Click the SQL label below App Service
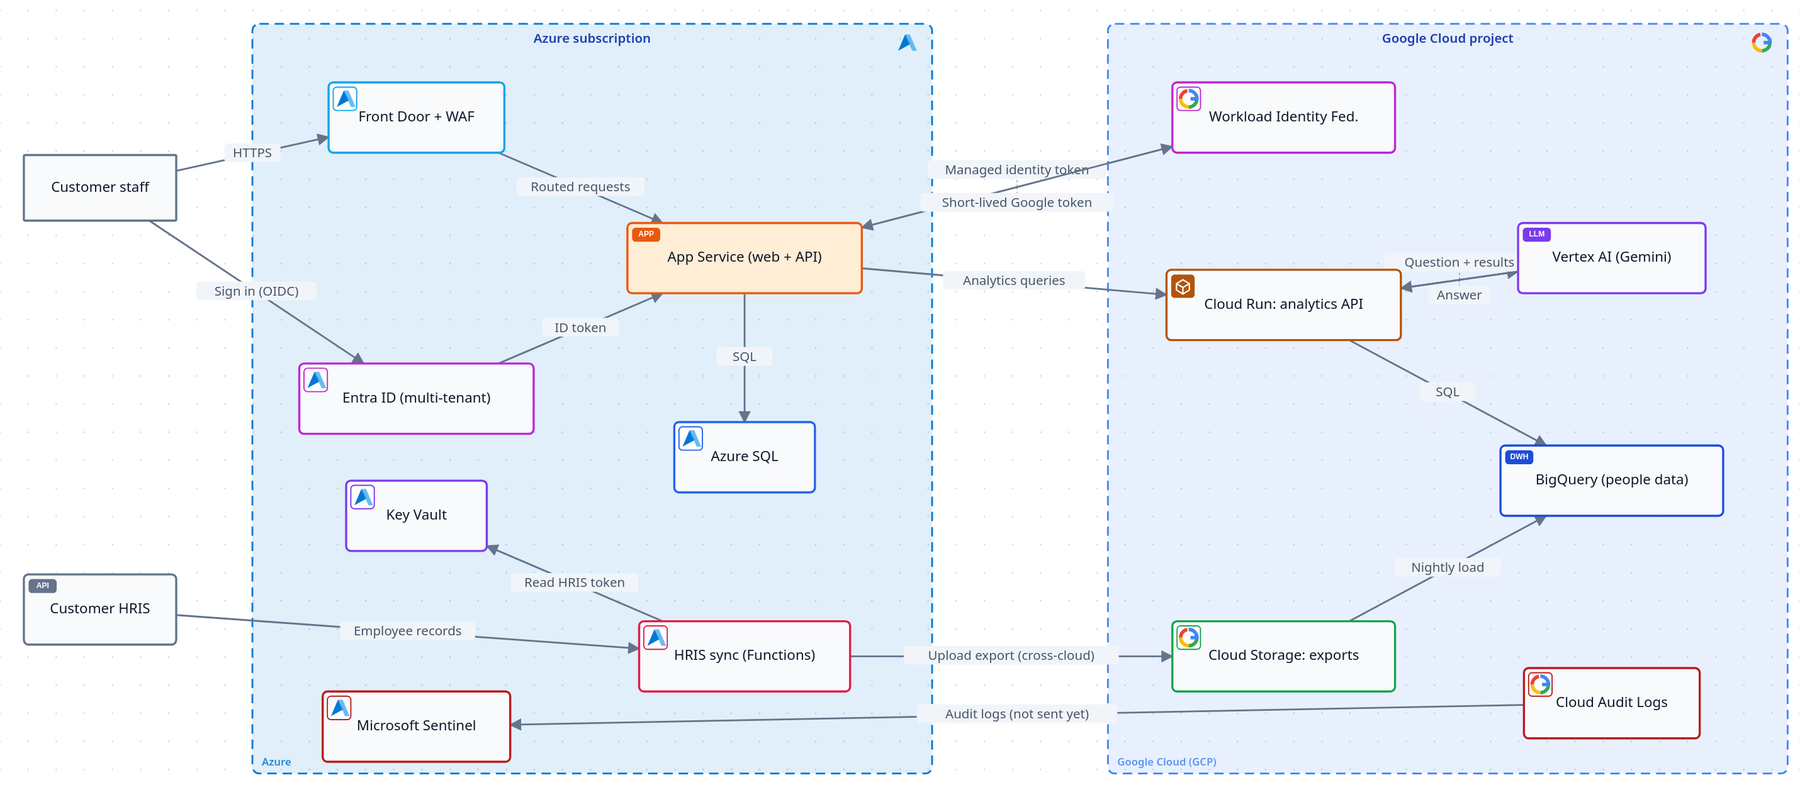 [744, 357]
